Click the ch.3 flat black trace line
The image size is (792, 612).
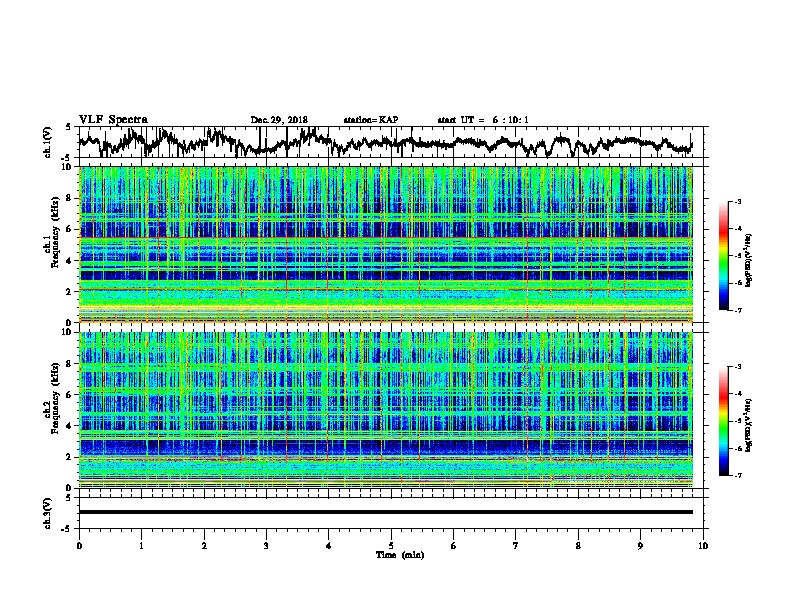385,512
